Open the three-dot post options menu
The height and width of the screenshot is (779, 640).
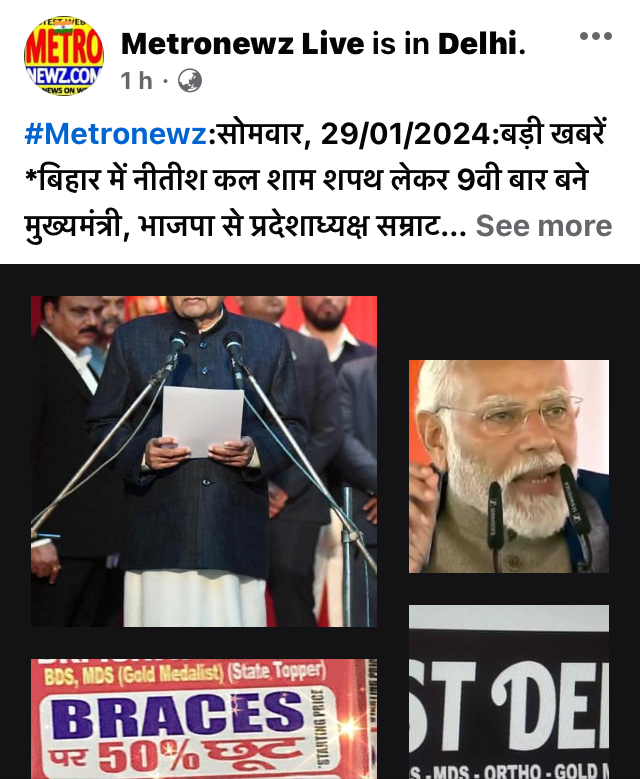click(x=595, y=36)
